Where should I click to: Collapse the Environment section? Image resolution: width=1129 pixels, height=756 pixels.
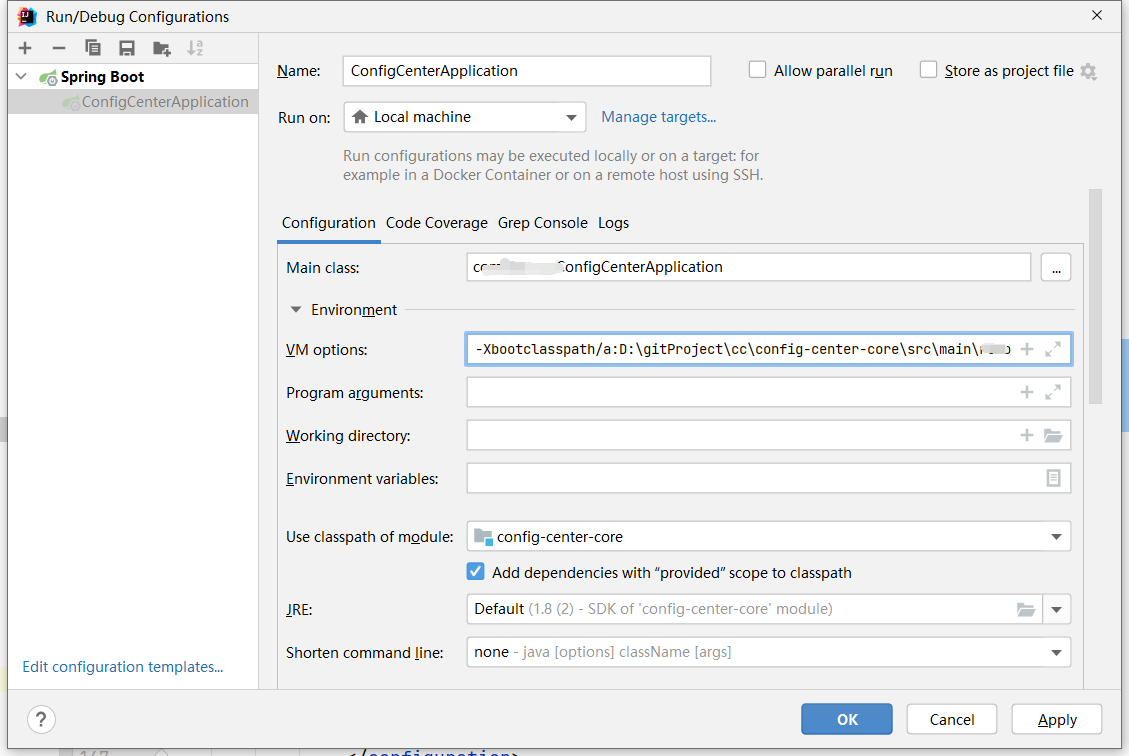[x=295, y=310]
